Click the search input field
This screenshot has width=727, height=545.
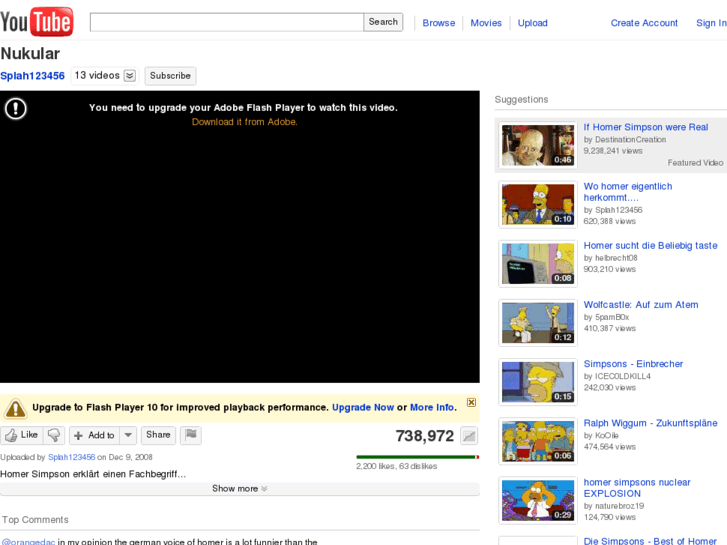pos(226,22)
